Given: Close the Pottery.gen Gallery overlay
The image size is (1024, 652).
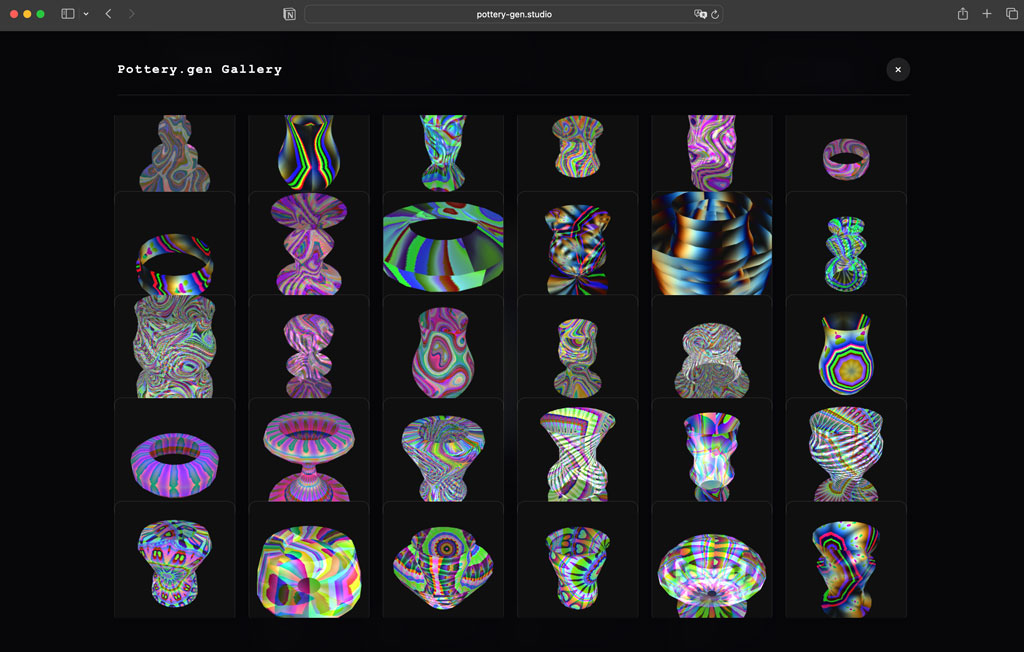Looking at the screenshot, I should coord(898,69).
